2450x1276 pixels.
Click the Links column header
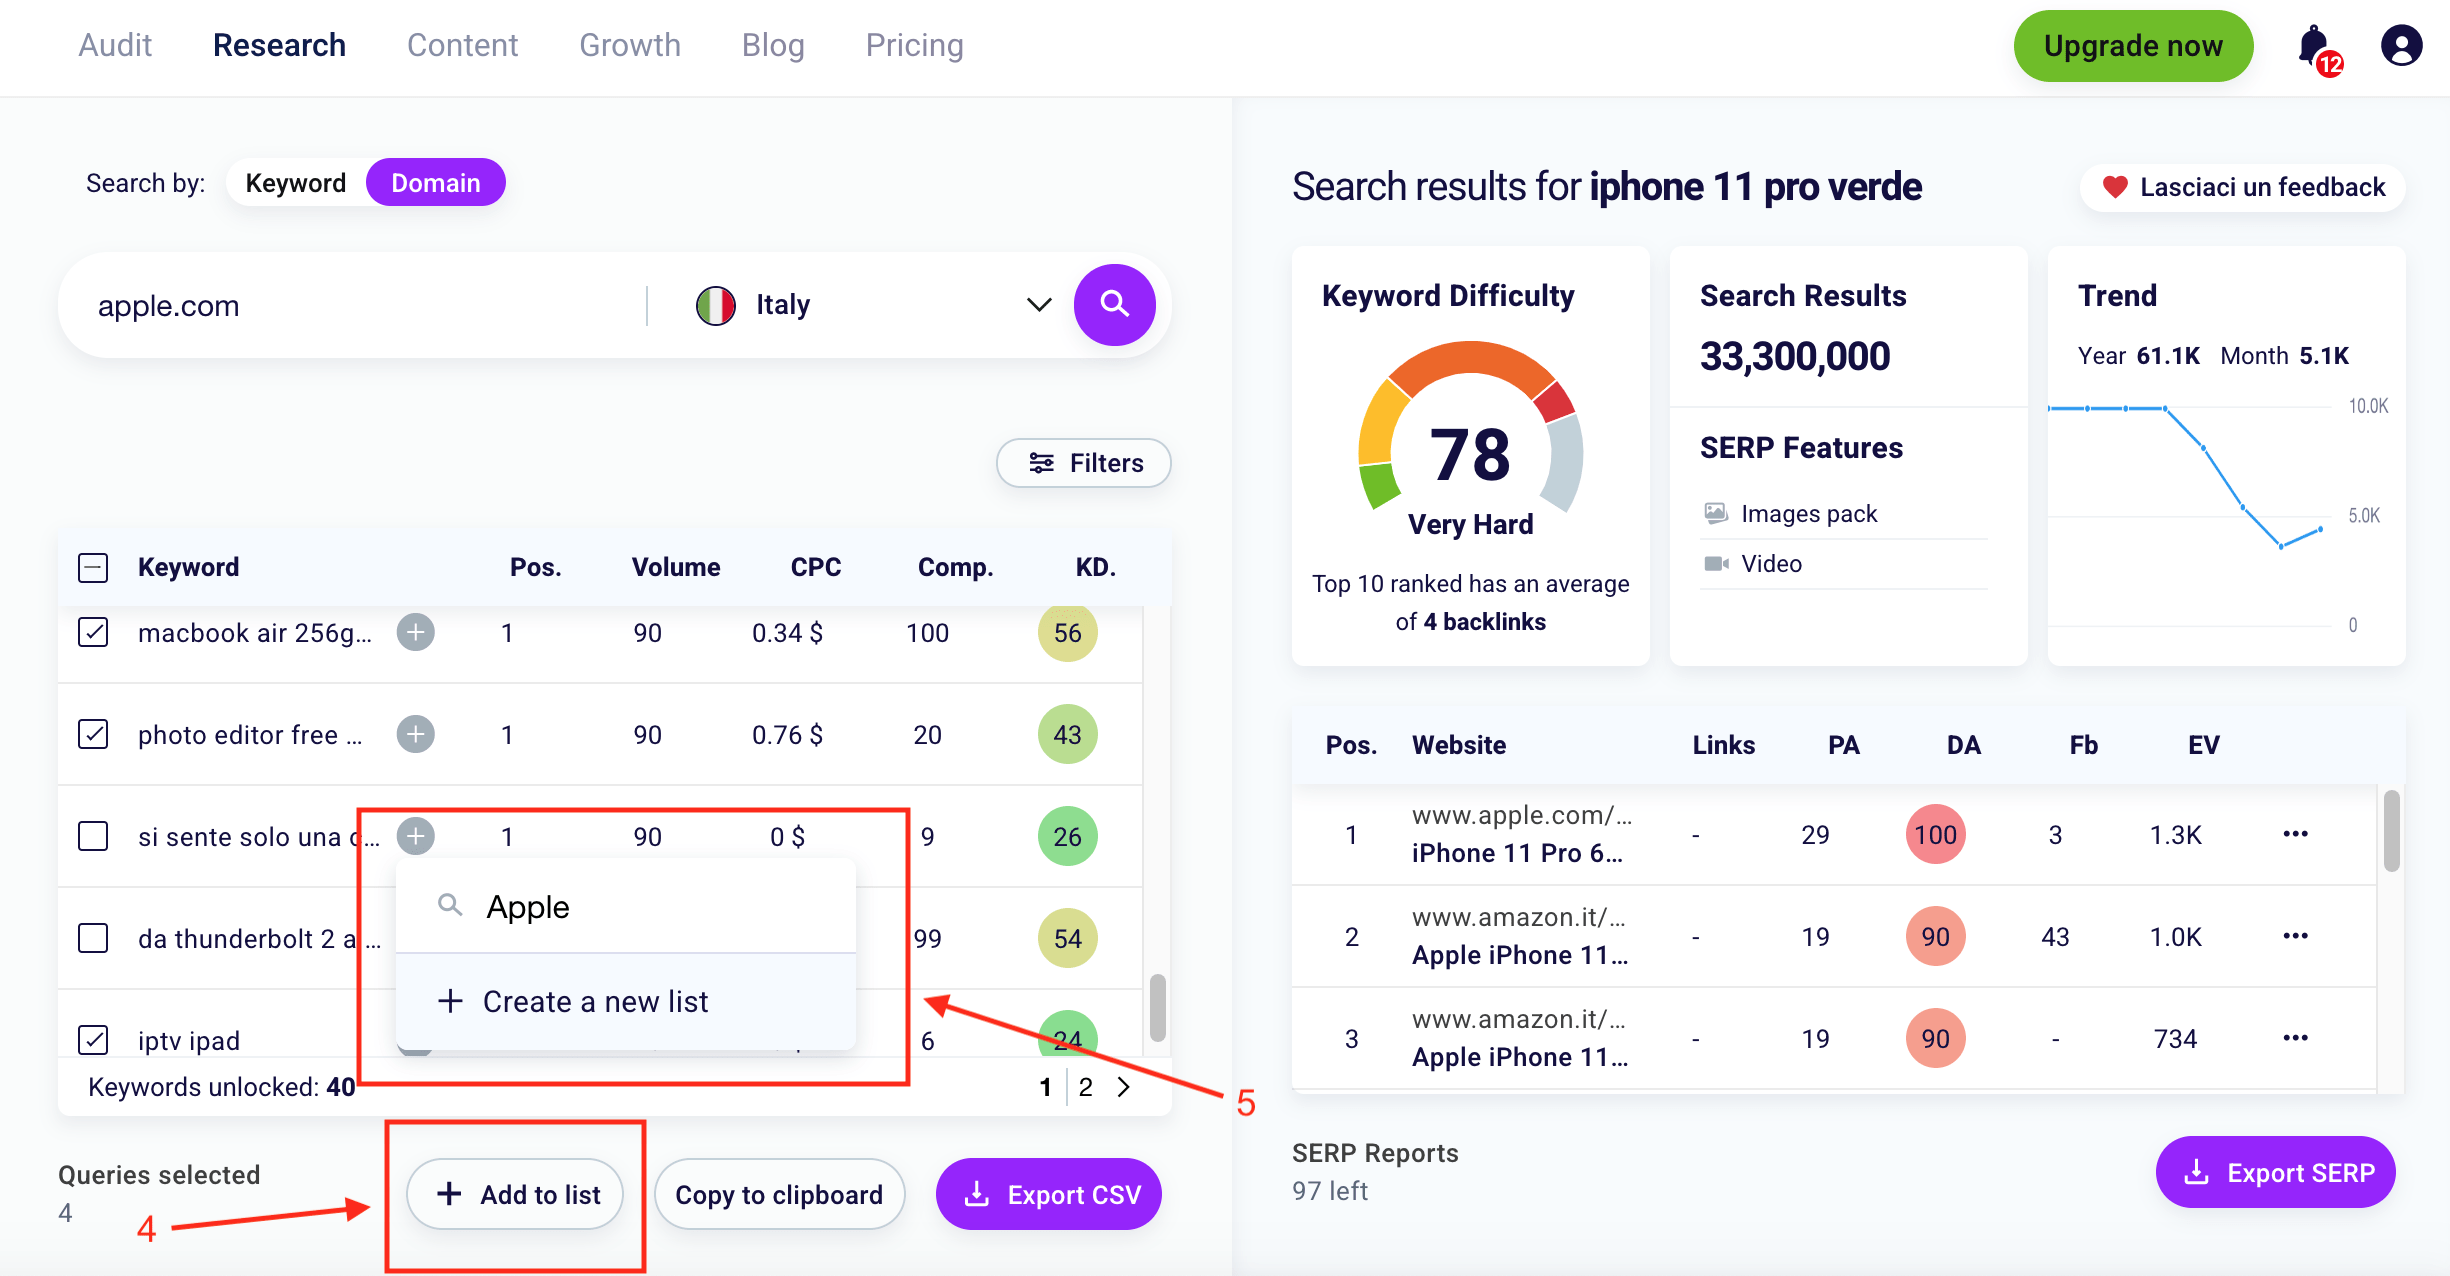[x=1723, y=745]
